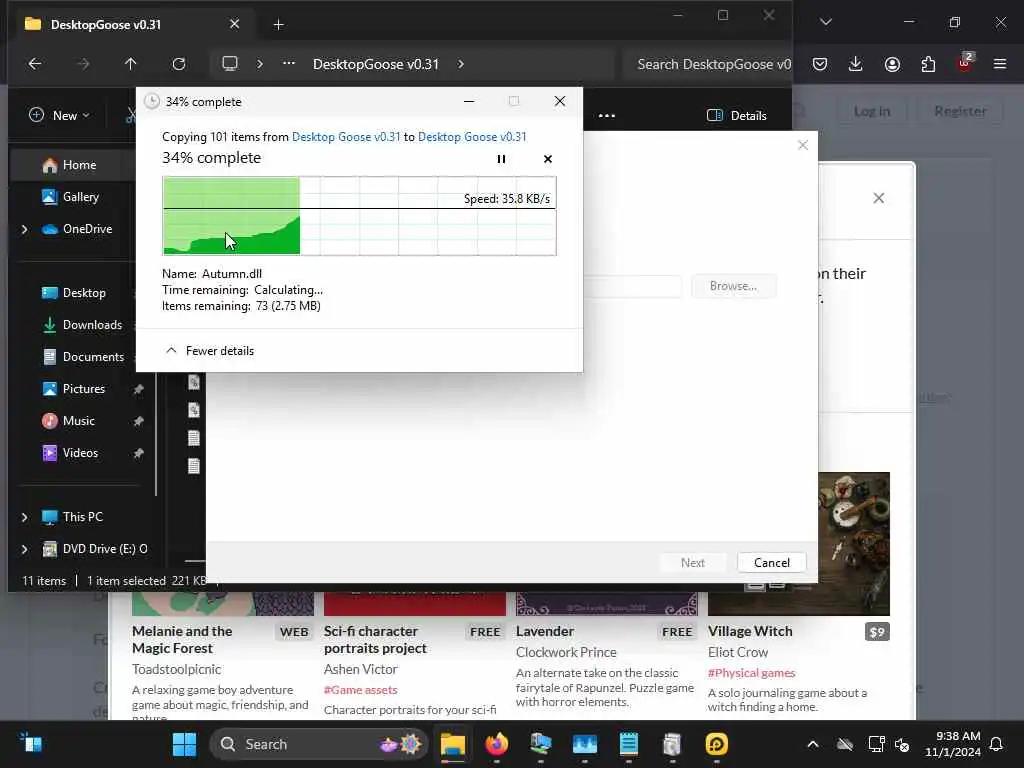Show hidden system tray icons
Screen dimensions: 1024x768
[812, 744]
